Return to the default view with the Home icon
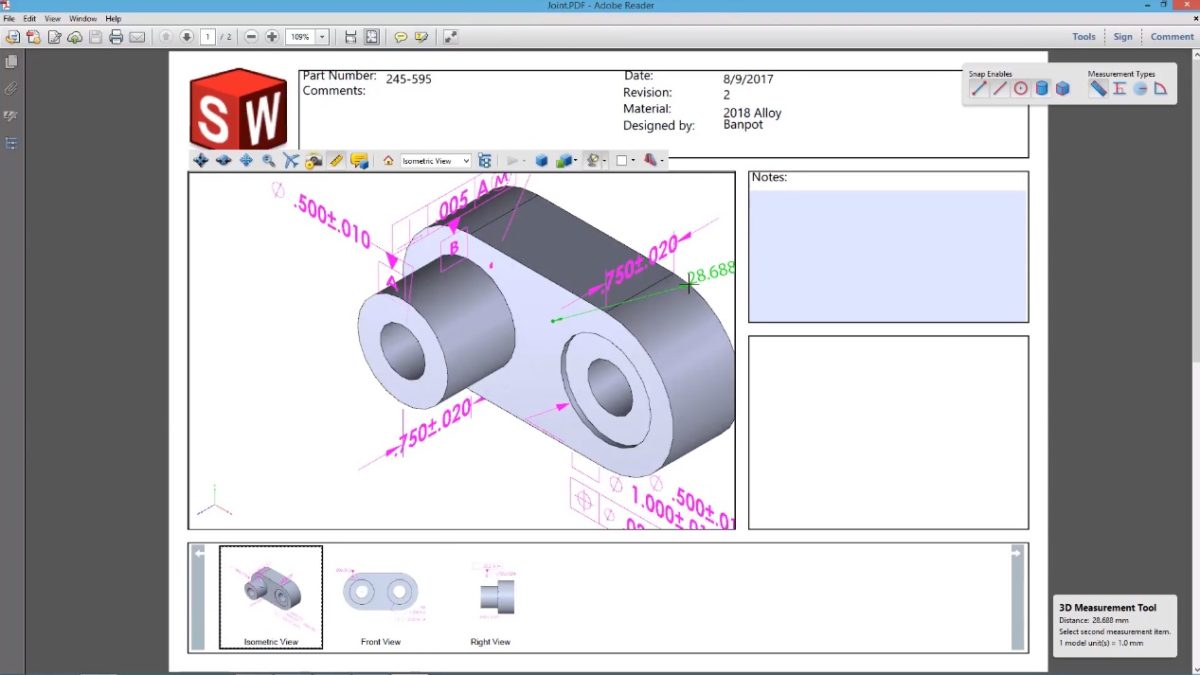The width and height of the screenshot is (1200, 675). coord(390,160)
